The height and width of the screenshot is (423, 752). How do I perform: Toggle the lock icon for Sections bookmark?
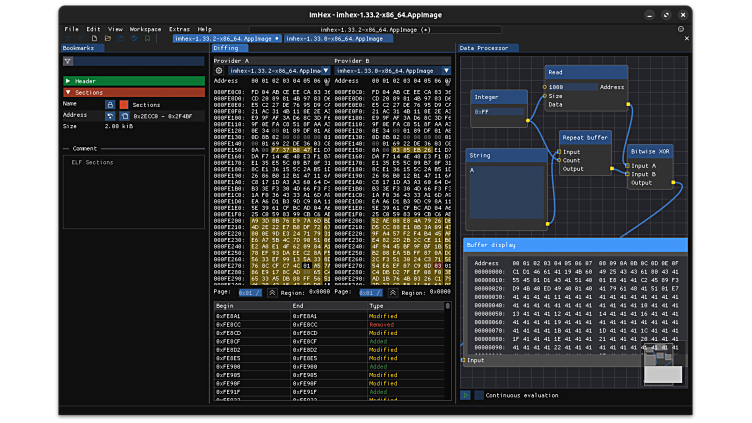pos(110,104)
